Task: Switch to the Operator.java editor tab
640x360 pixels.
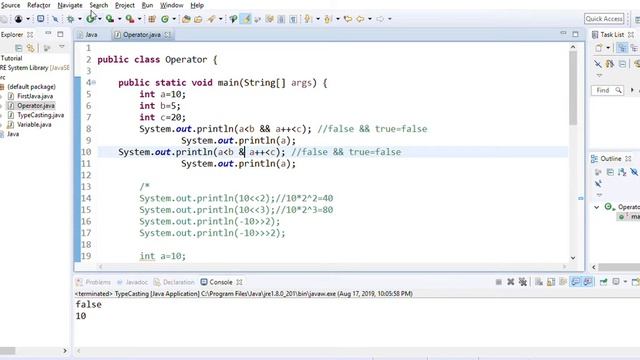Action: pyautogui.click(x=142, y=35)
